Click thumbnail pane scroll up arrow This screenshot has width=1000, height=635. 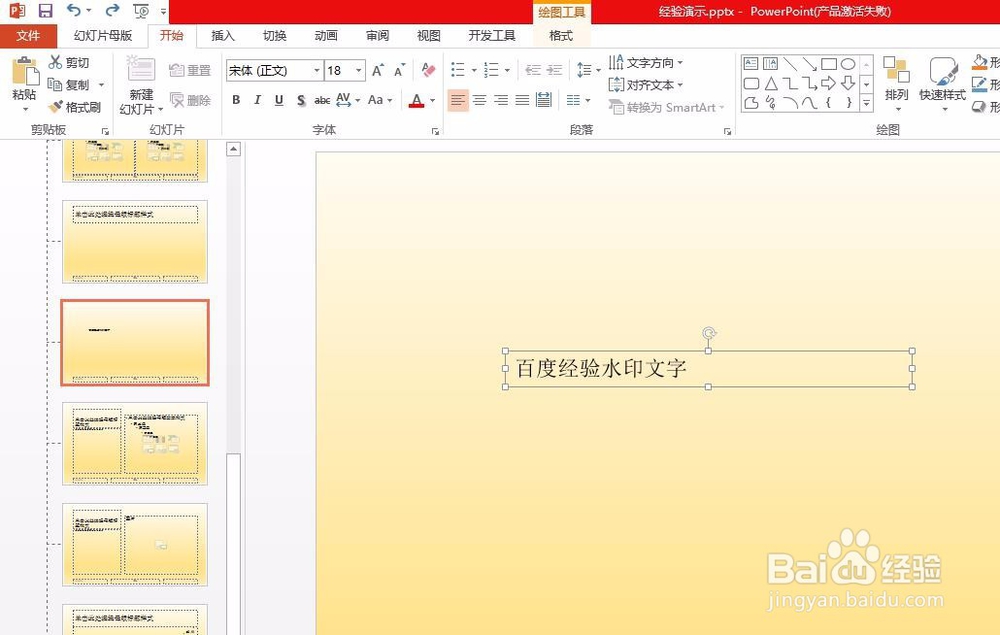tap(233, 149)
